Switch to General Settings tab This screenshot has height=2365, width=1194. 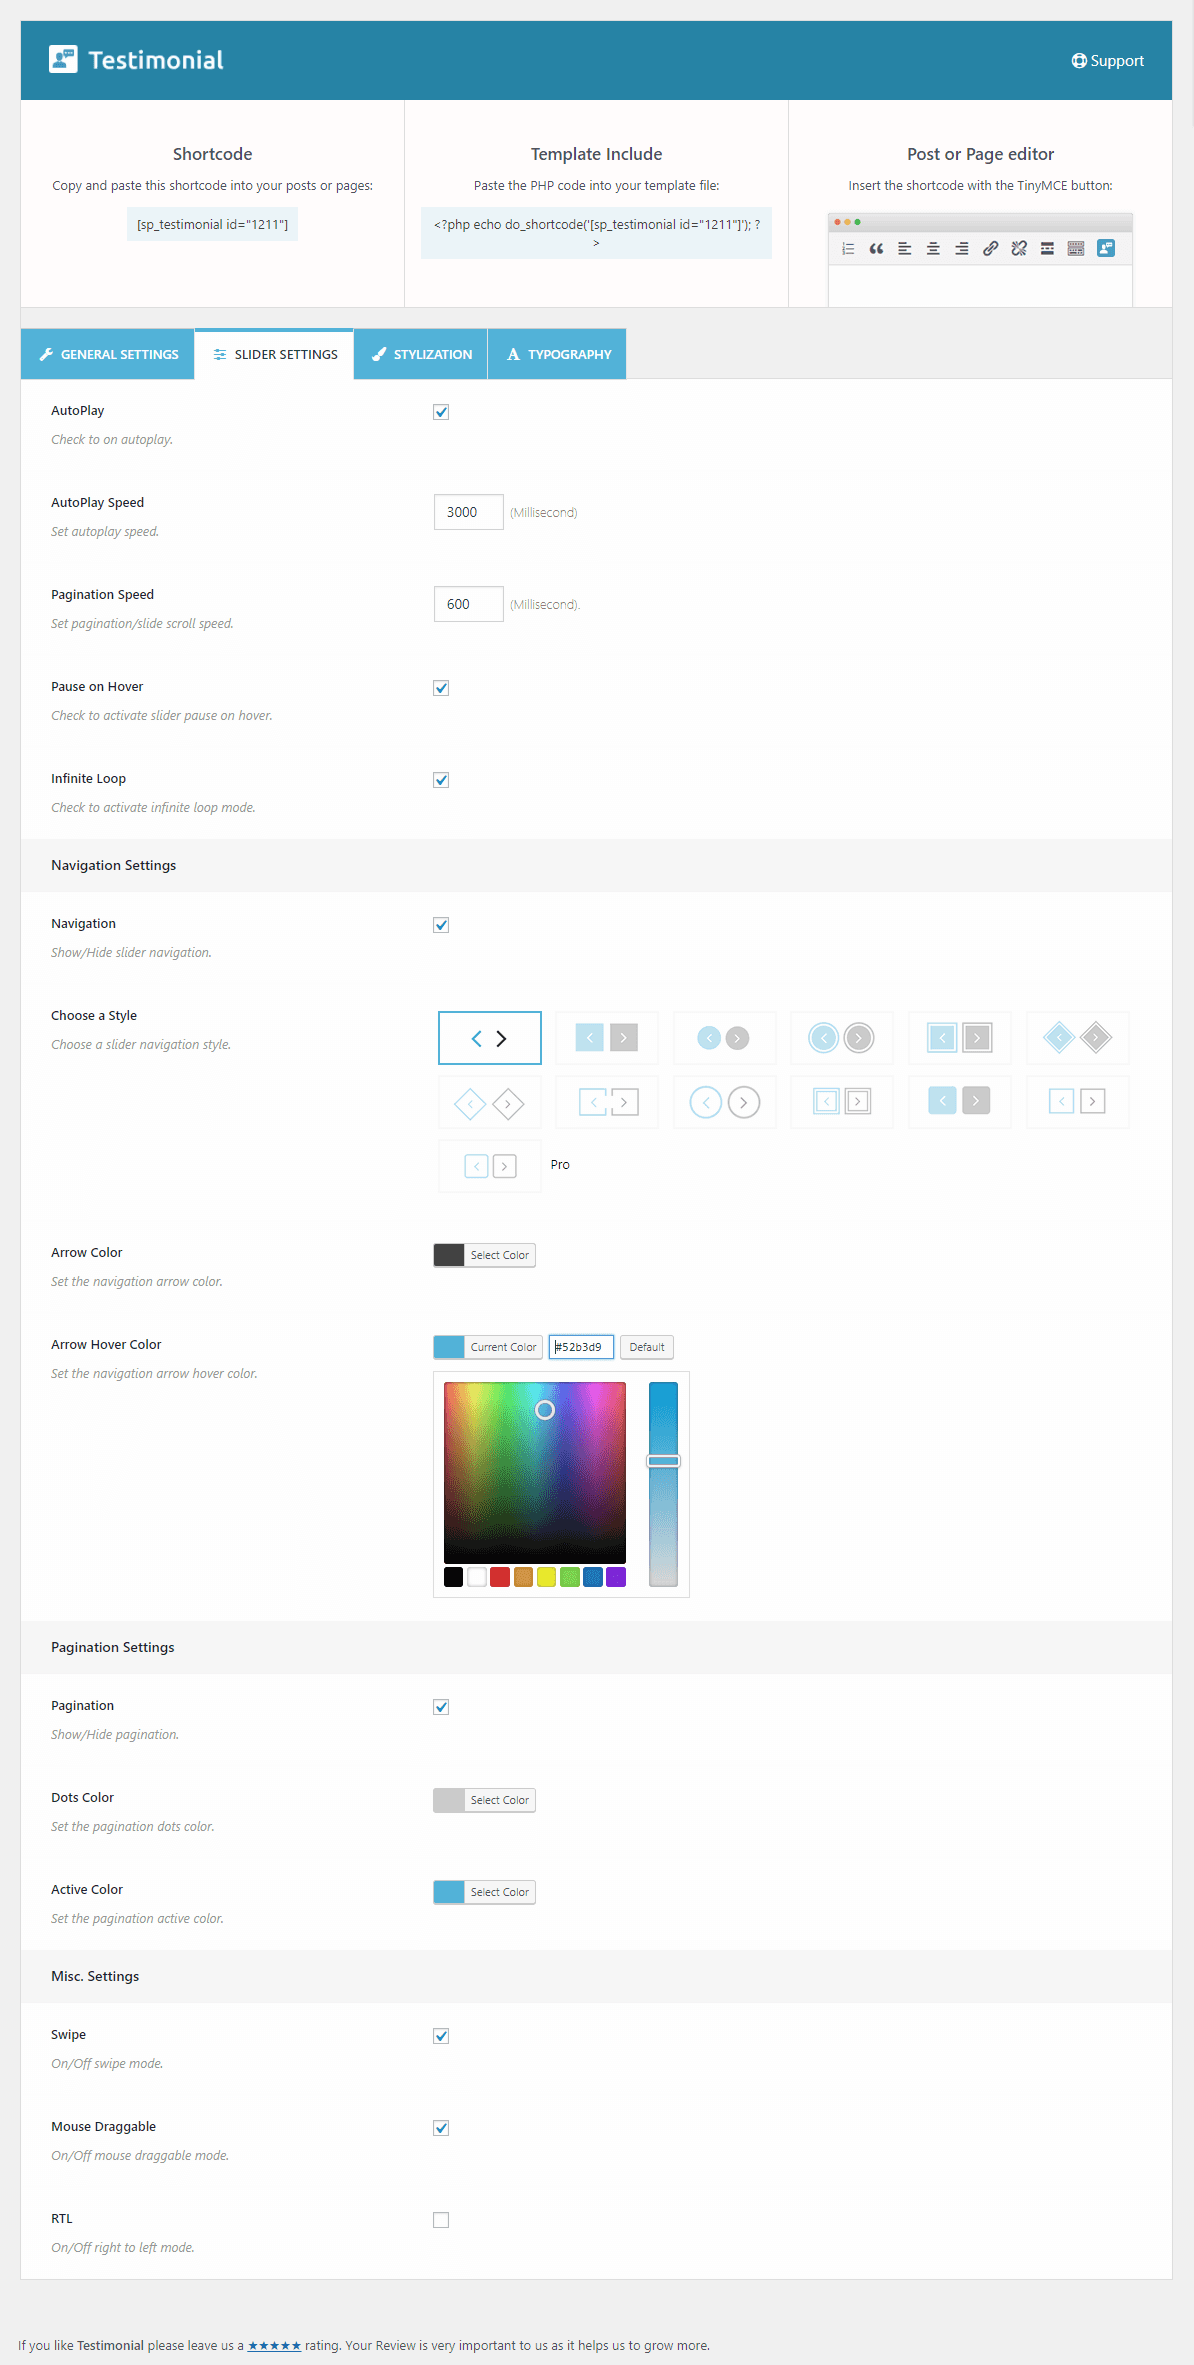[x=108, y=354]
